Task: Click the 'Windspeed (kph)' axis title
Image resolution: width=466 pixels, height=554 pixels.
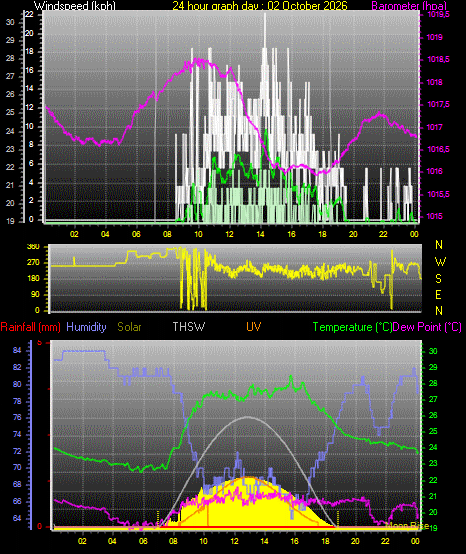Action: point(75,6)
